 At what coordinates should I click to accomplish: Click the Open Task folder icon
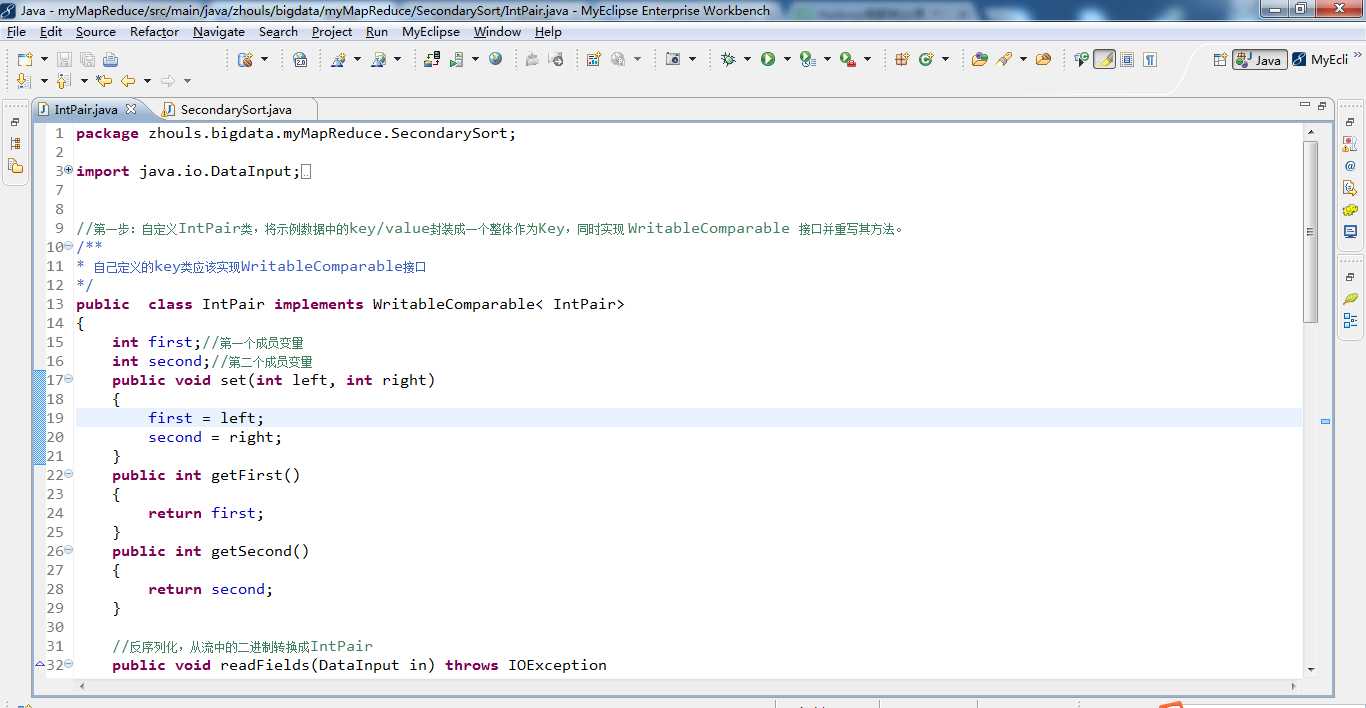click(x=1043, y=59)
